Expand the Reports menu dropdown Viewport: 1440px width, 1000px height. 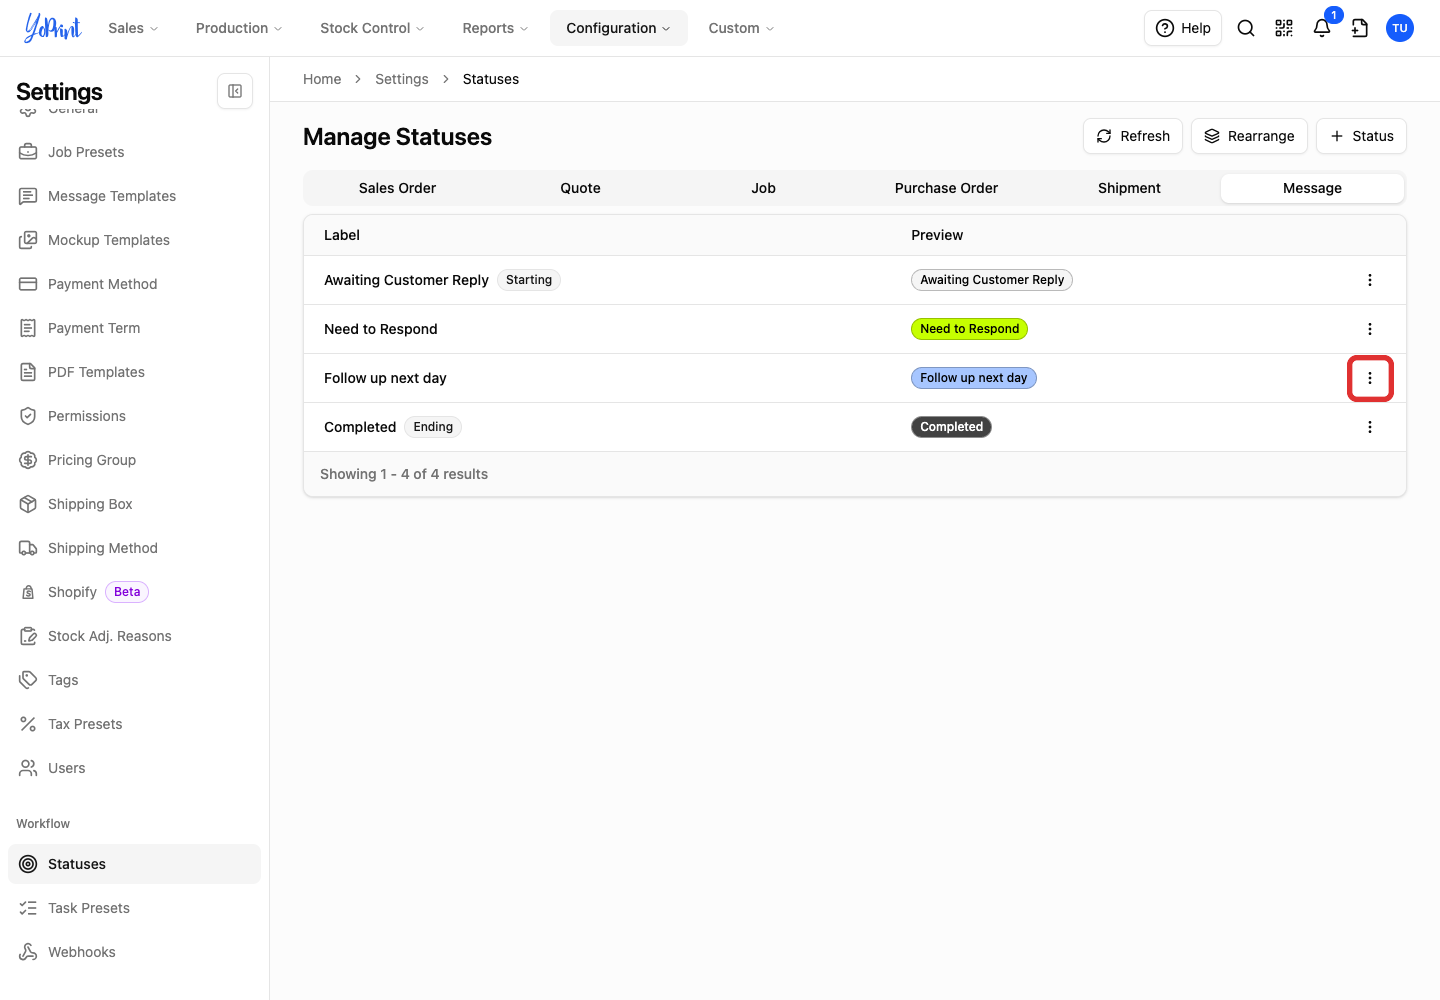coord(495,28)
